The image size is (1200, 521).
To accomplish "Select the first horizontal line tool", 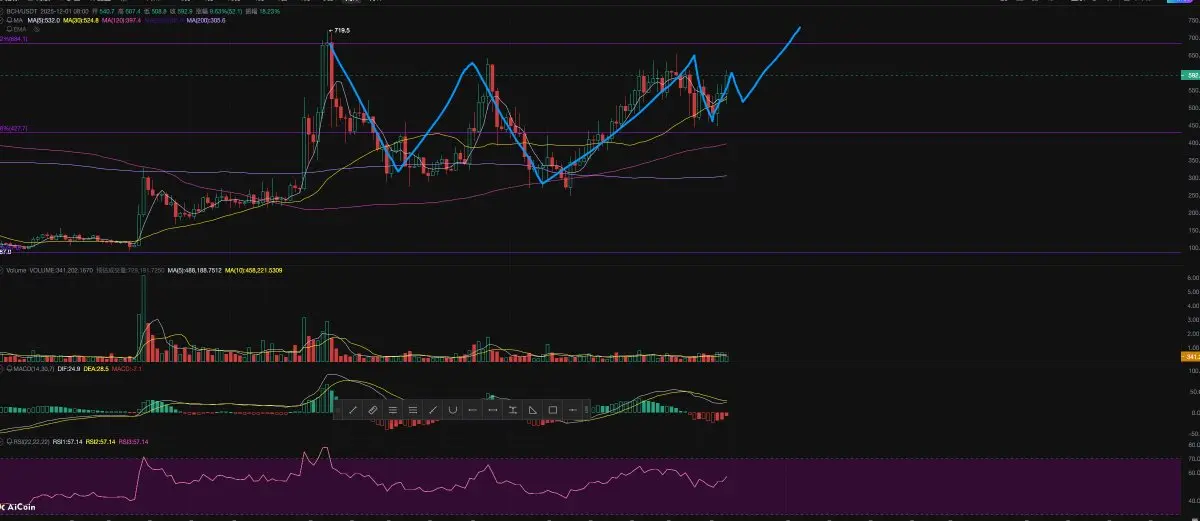I will 473,410.
